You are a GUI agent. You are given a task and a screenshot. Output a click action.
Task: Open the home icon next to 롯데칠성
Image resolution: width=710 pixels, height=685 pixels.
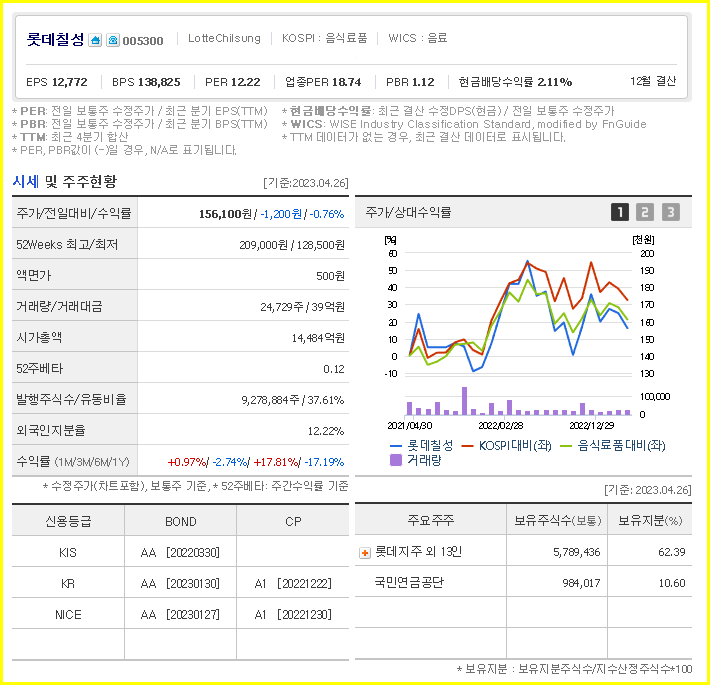[95, 40]
